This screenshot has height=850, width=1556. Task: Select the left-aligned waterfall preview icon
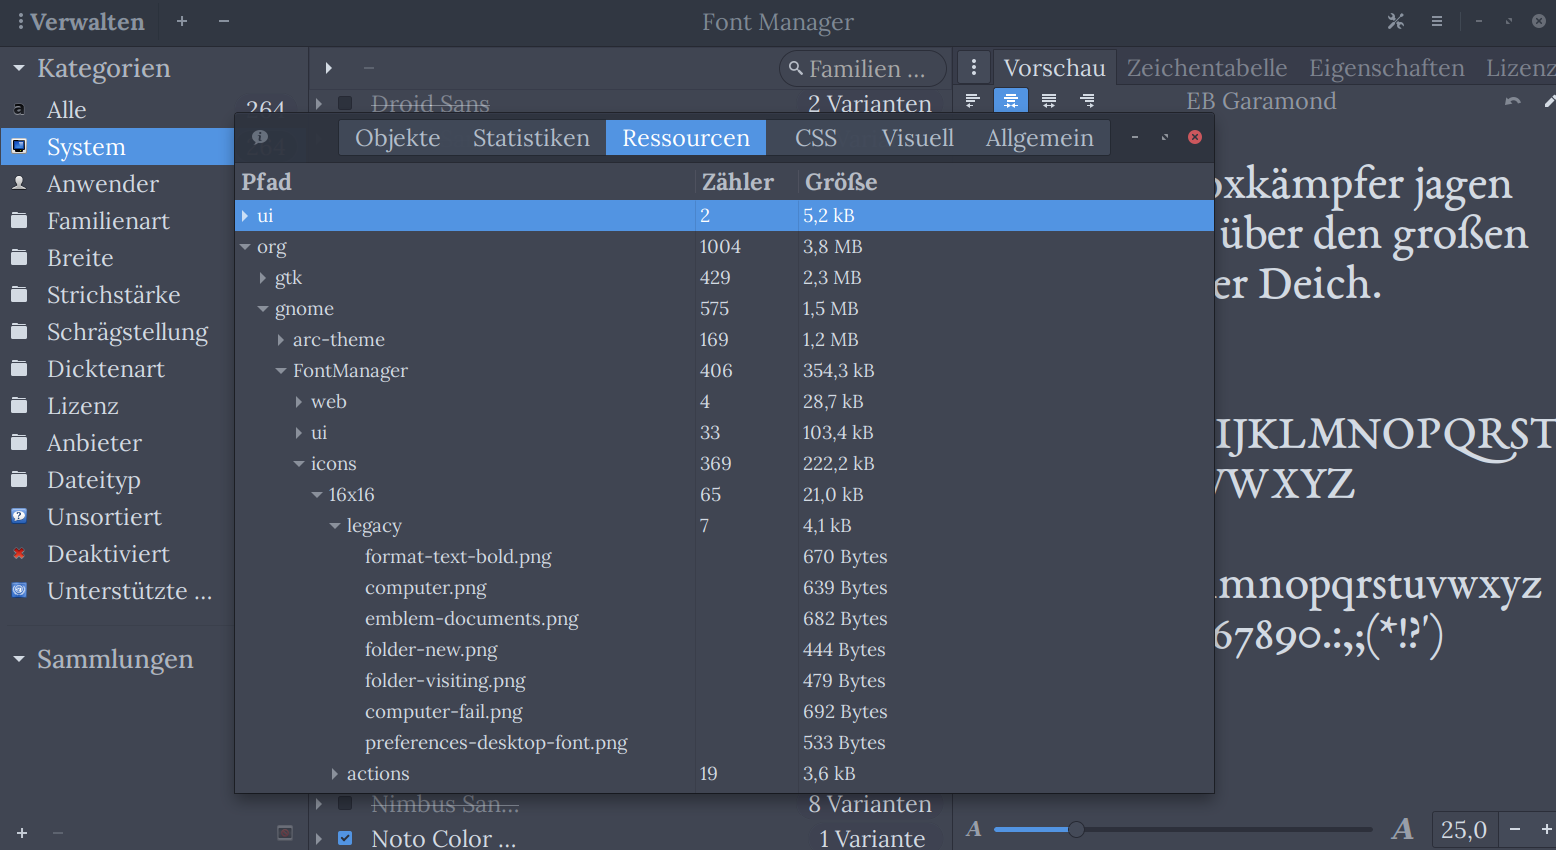pyautogui.click(x=971, y=100)
